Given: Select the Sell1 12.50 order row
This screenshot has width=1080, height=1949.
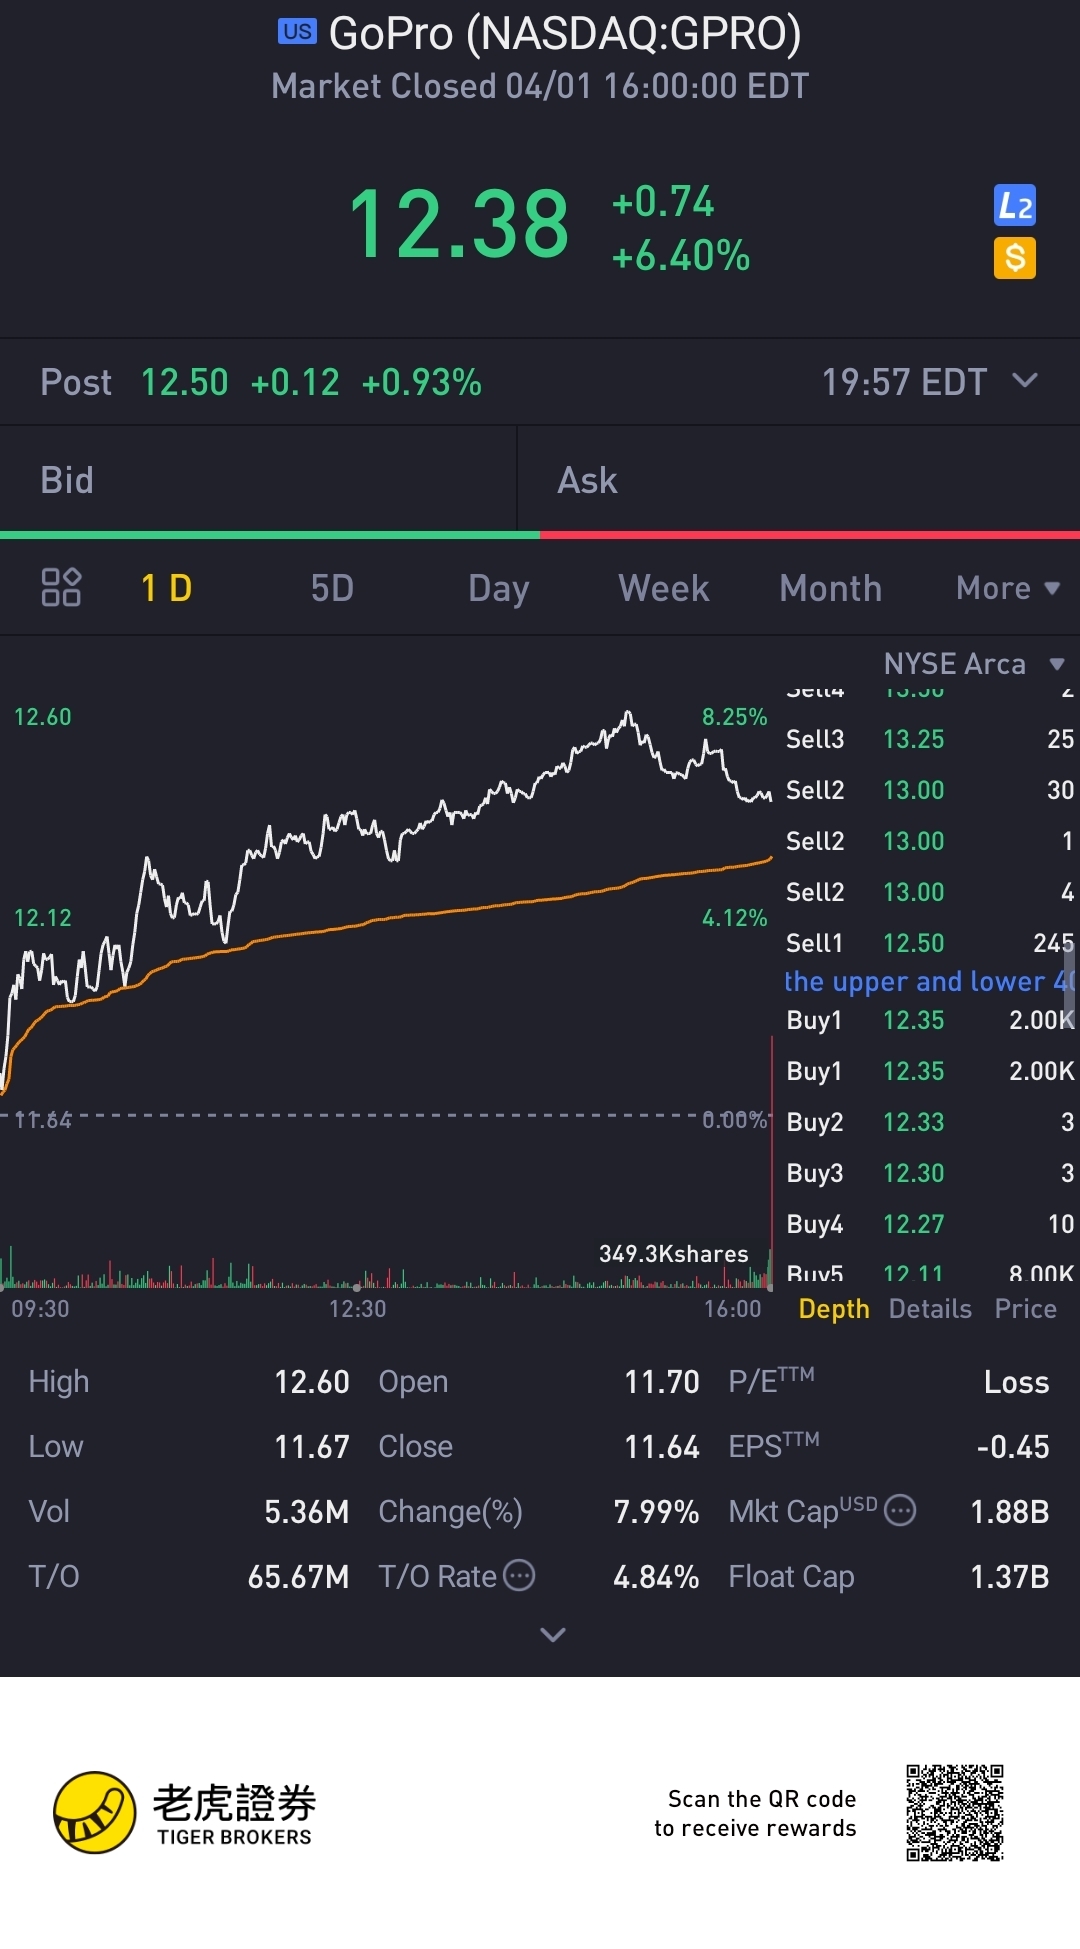Looking at the screenshot, I should 929,943.
